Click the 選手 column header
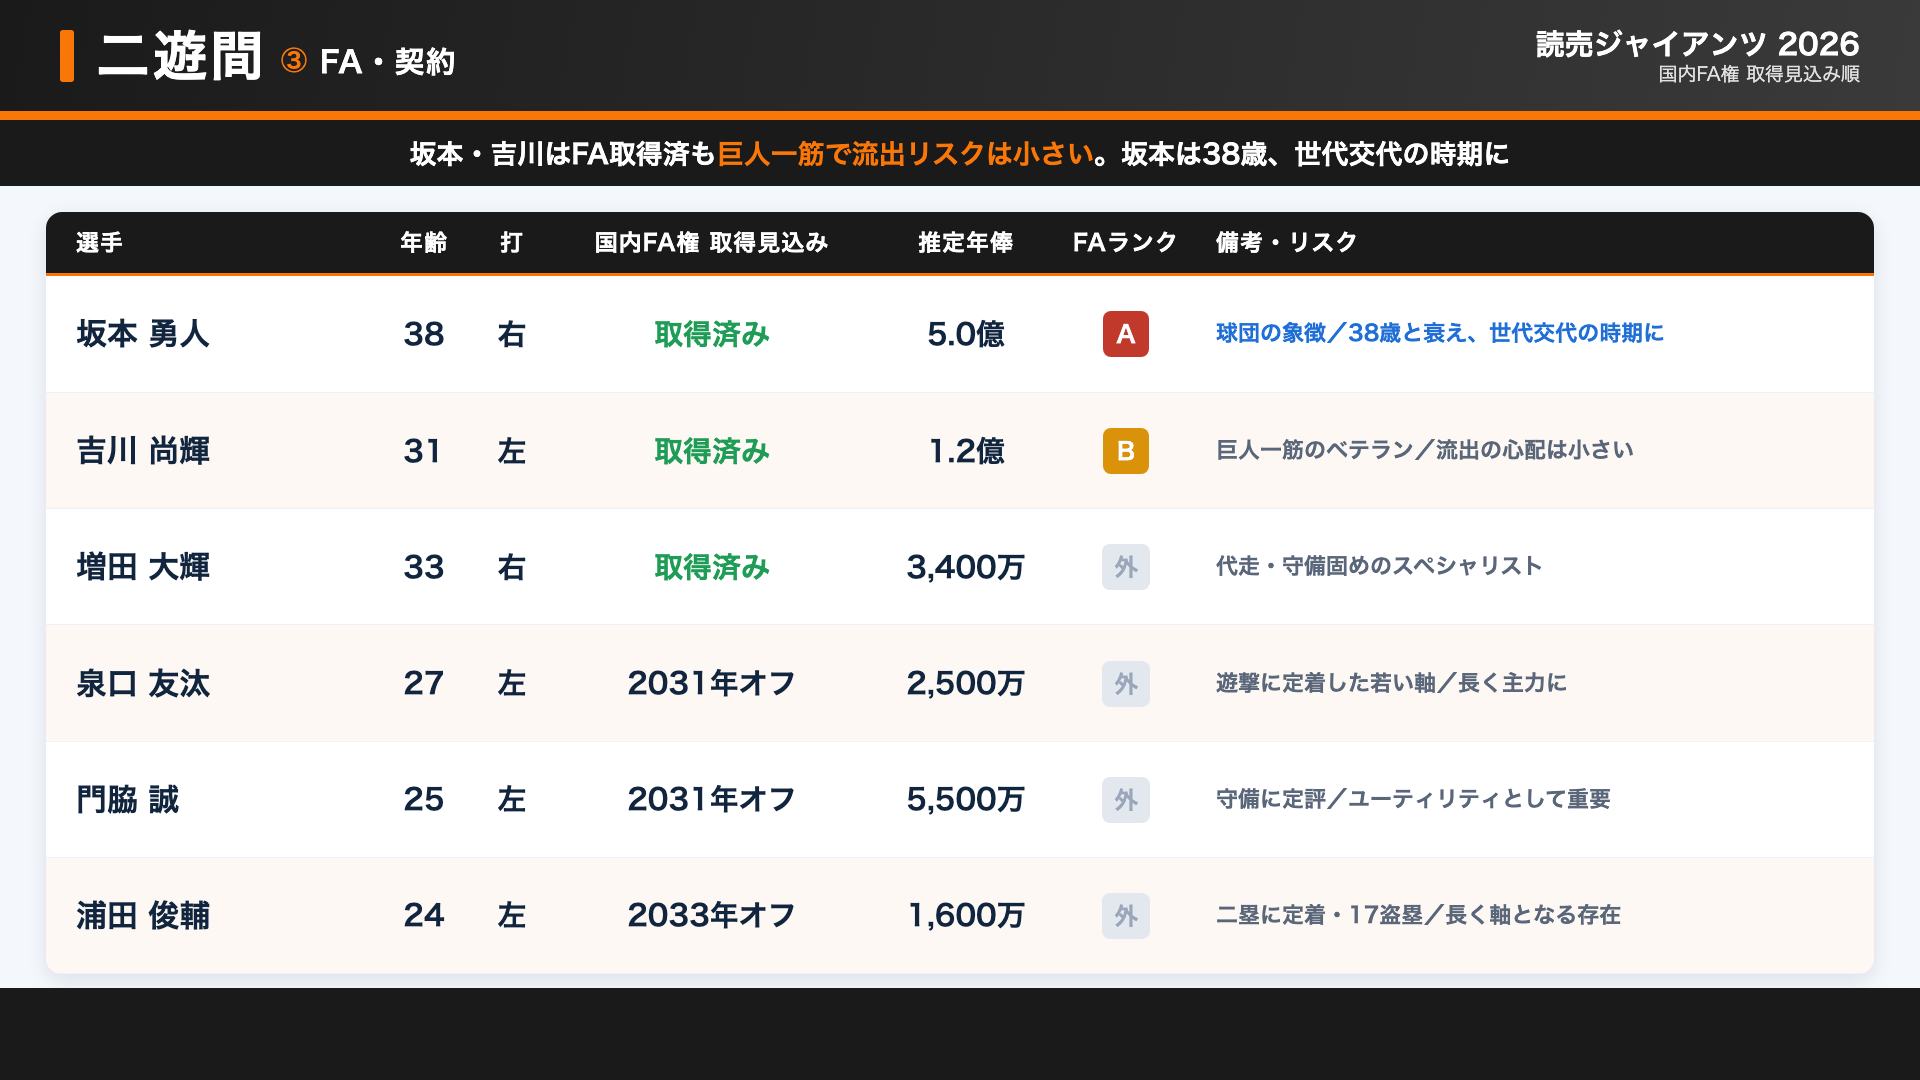Screen dimensions: 1920x1080 99,243
